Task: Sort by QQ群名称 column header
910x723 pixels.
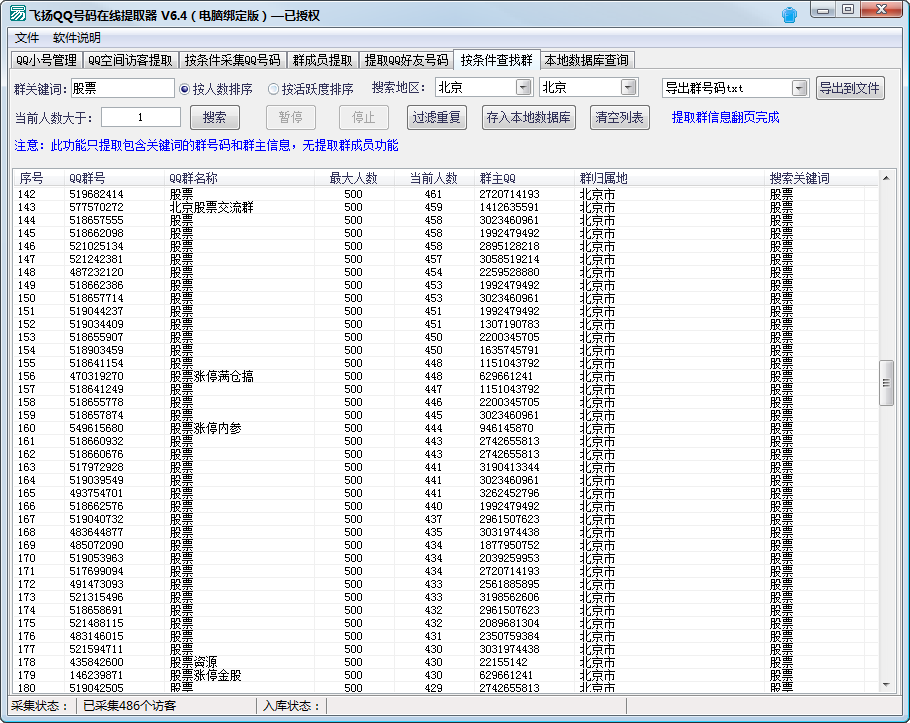Action: (x=240, y=178)
